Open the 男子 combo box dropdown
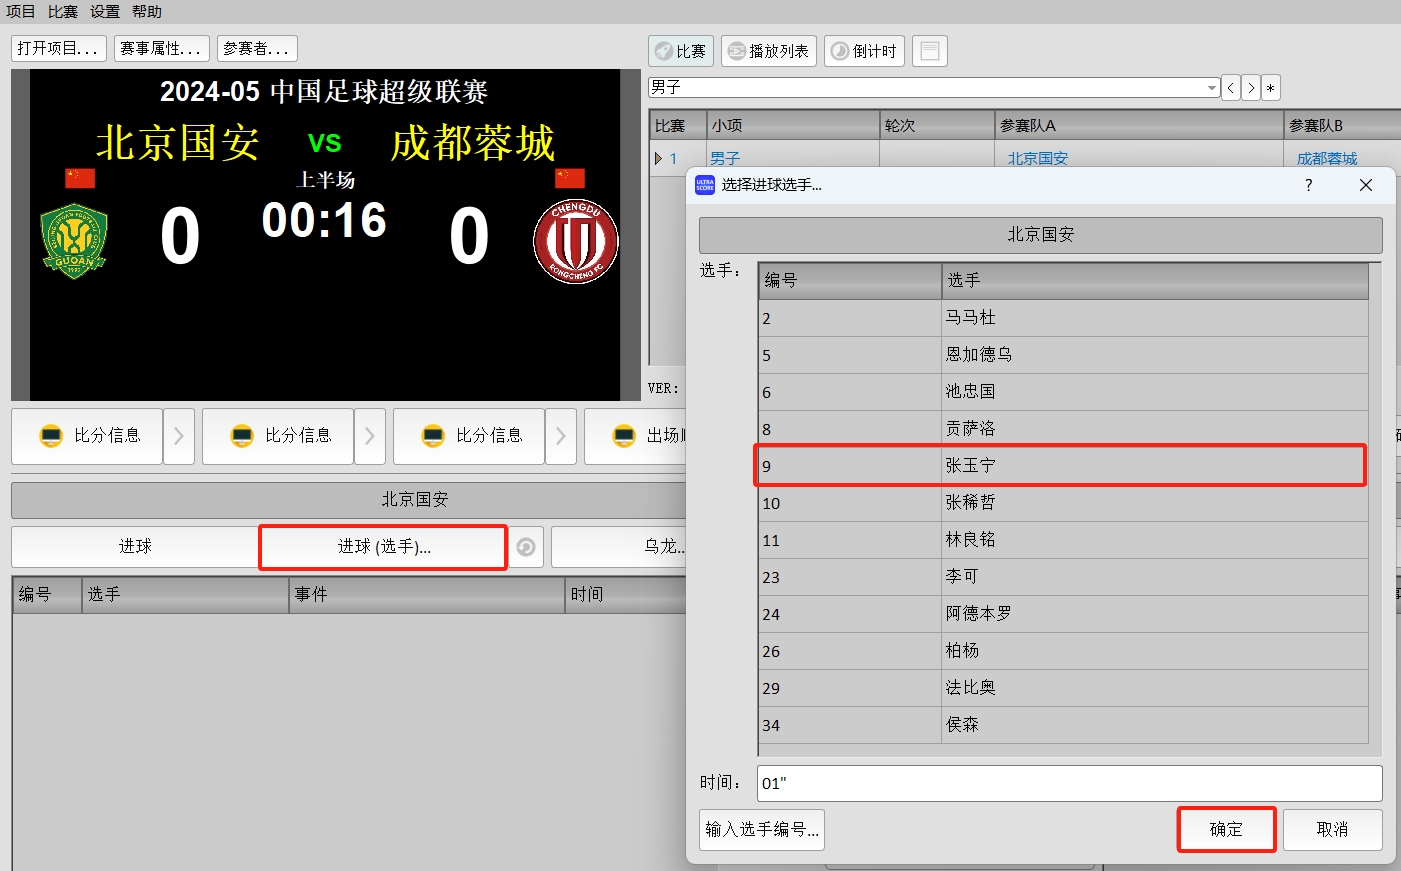Screen dimensions: 1401x871 click(x=1210, y=88)
